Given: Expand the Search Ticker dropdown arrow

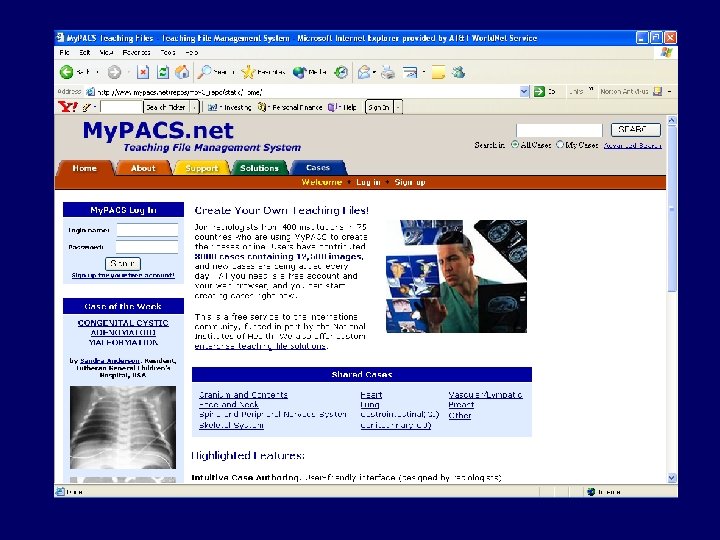Looking at the screenshot, I should point(195,107).
